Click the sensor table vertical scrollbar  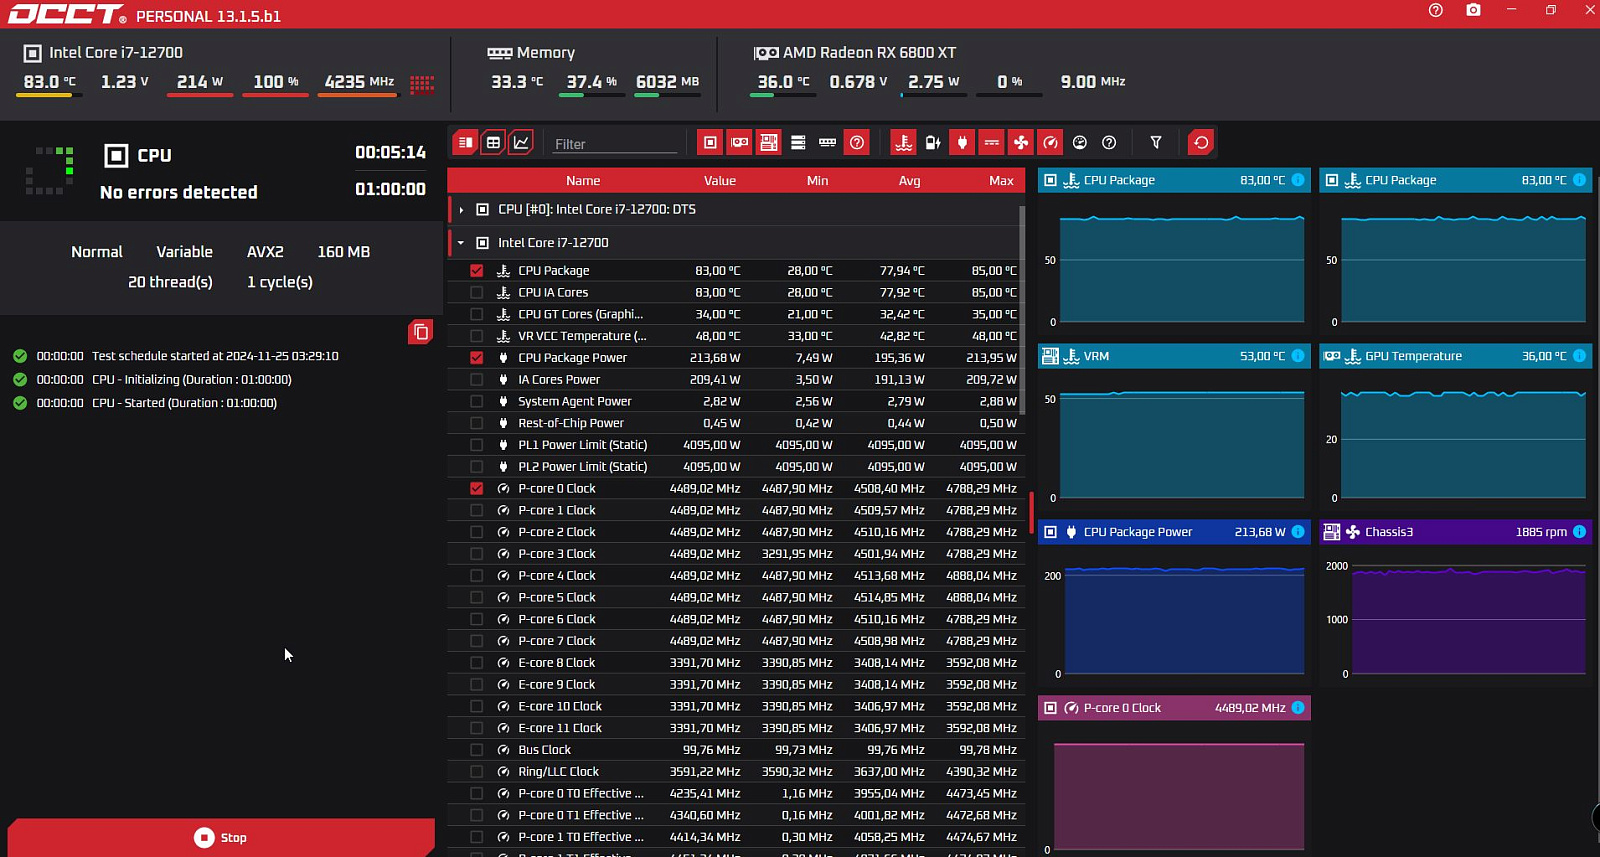pyautogui.click(x=1022, y=310)
